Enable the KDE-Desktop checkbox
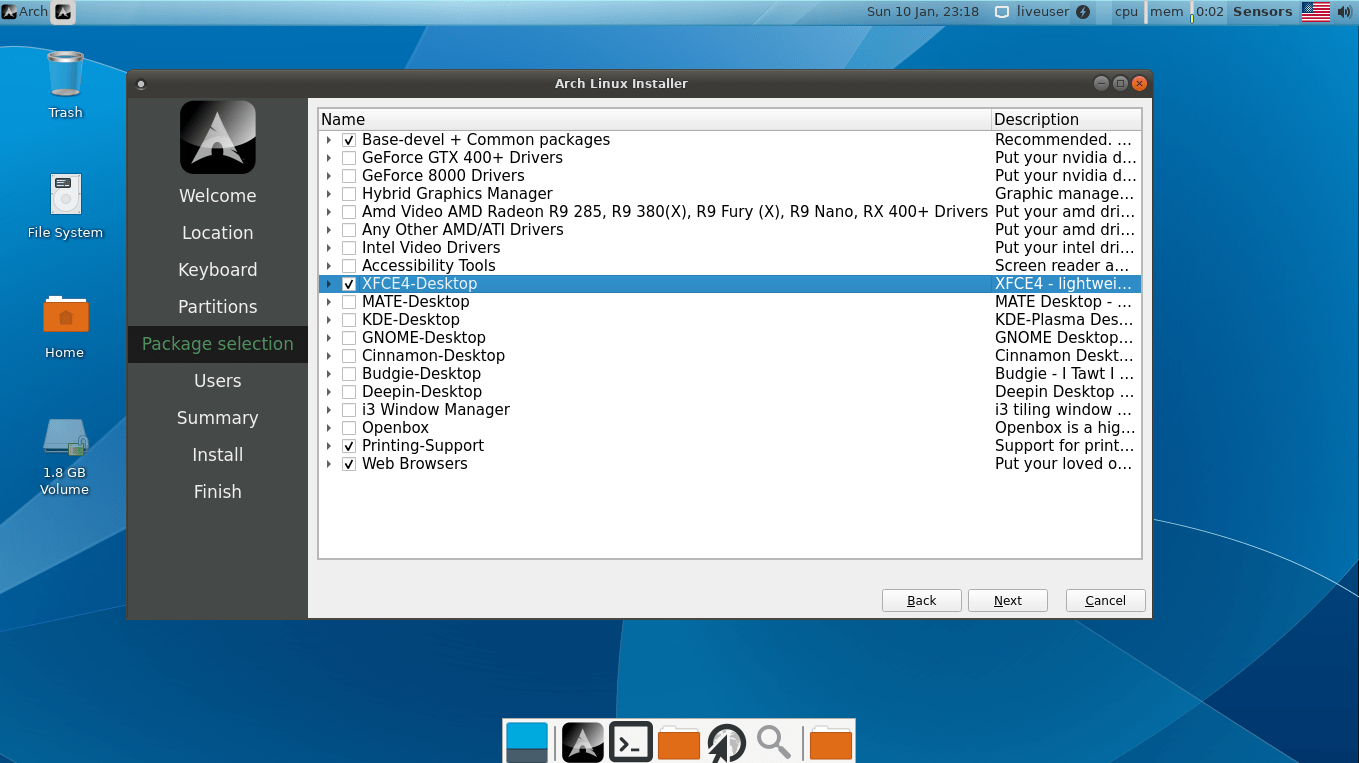 click(x=349, y=320)
